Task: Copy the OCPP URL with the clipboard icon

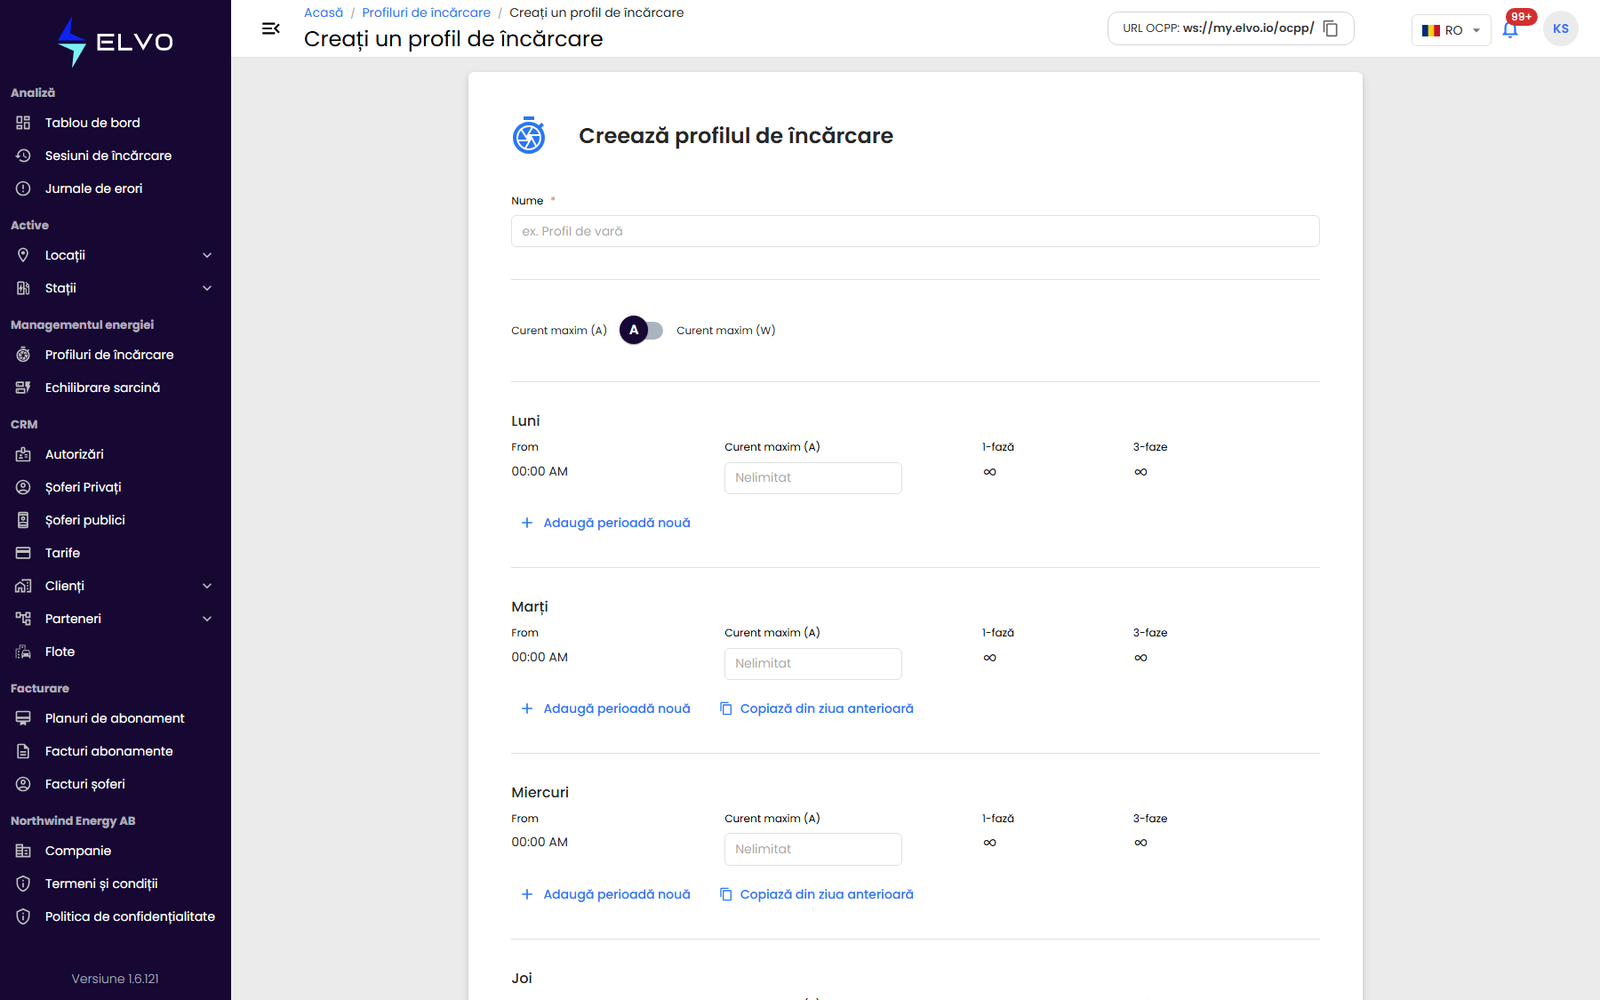Action: point(1331,28)
